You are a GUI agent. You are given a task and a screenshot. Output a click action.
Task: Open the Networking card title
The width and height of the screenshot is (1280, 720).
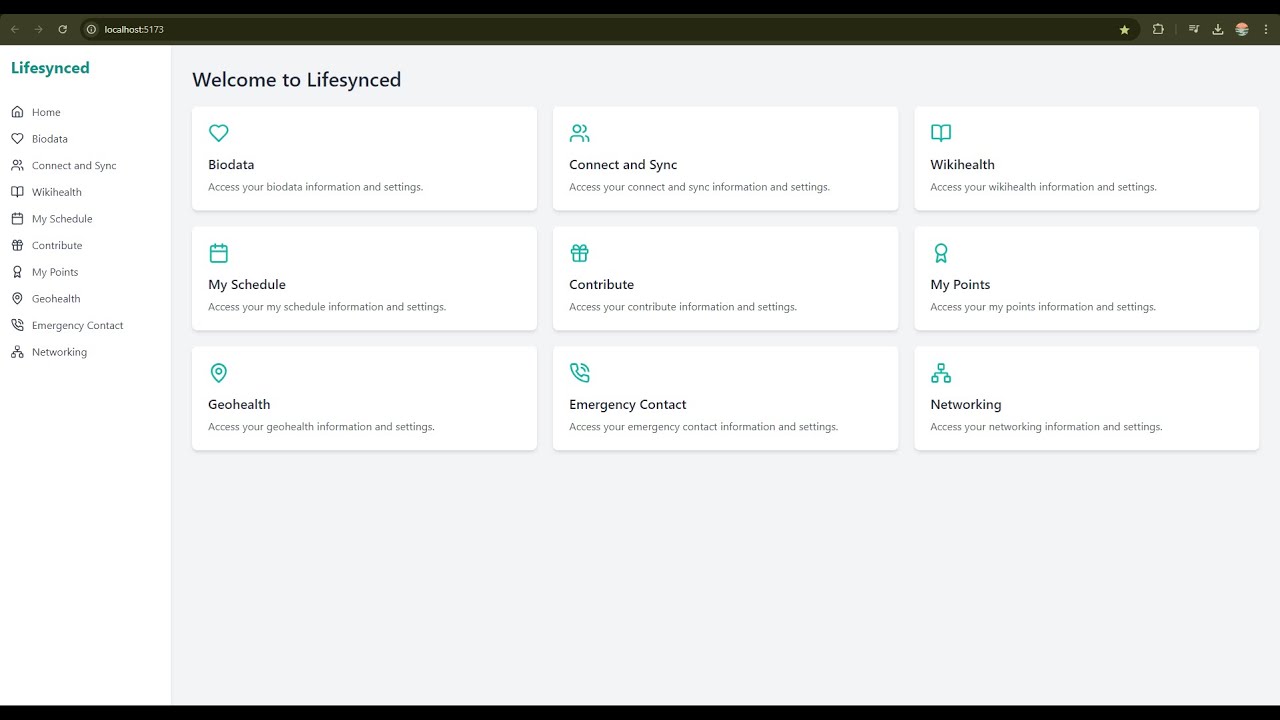965,404
